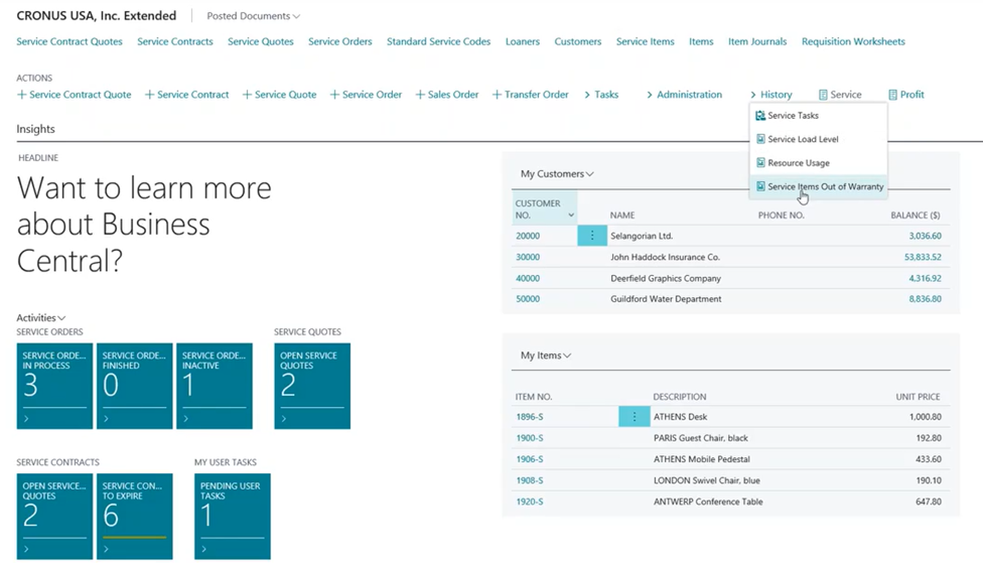The width and height of the screenshot is (983, 563).
Task: Click the Resource Usage report icon
Action: [x=761, y=163]
